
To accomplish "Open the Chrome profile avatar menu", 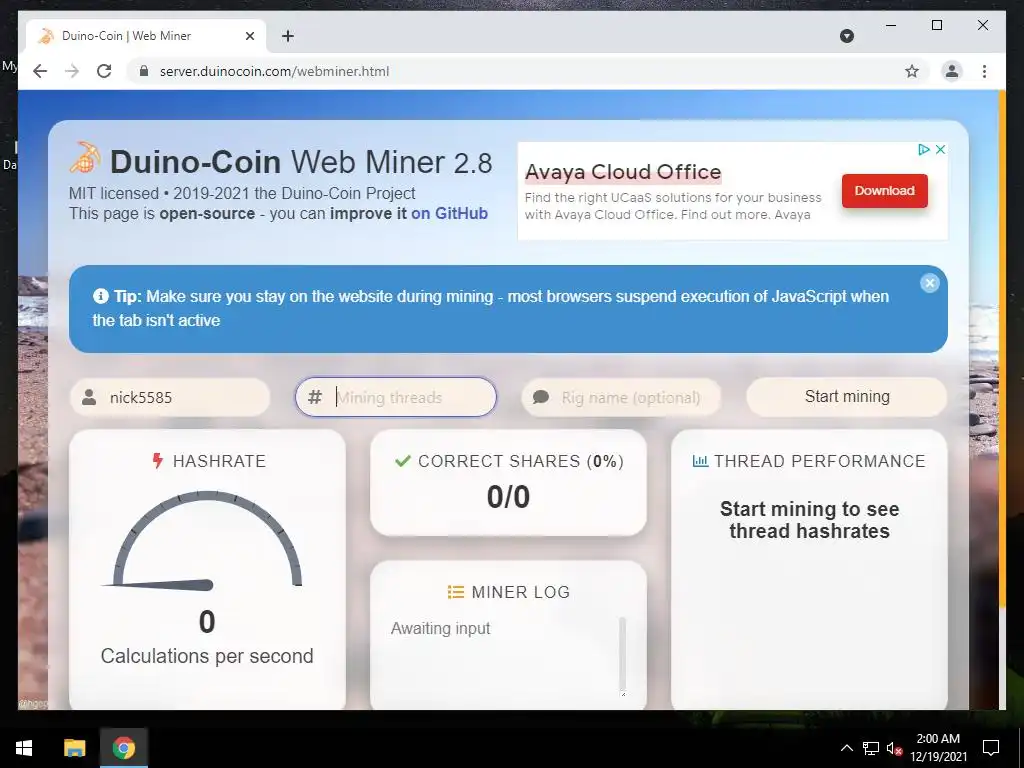I will [x=952, y=71].
